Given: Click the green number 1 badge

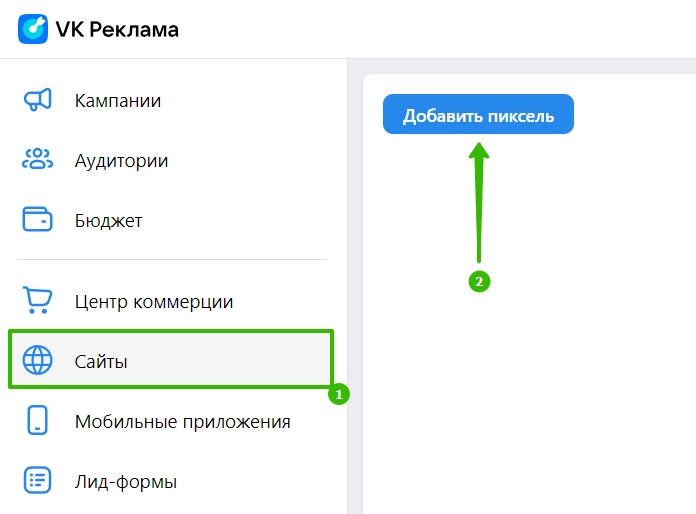Looking at the screenshot, I should 339,394.
